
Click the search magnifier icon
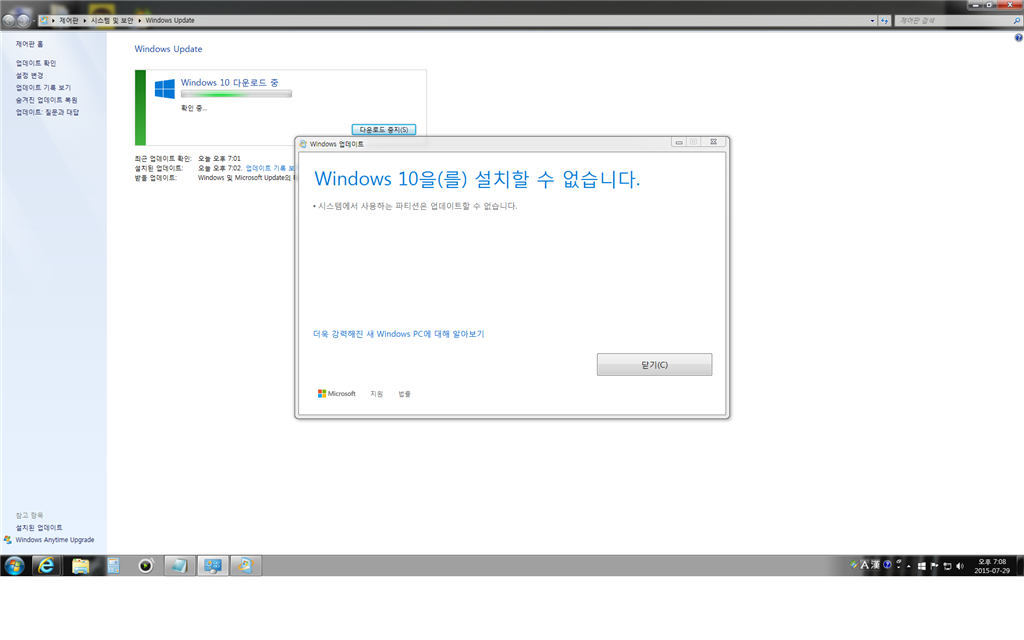coord(1016,21)
